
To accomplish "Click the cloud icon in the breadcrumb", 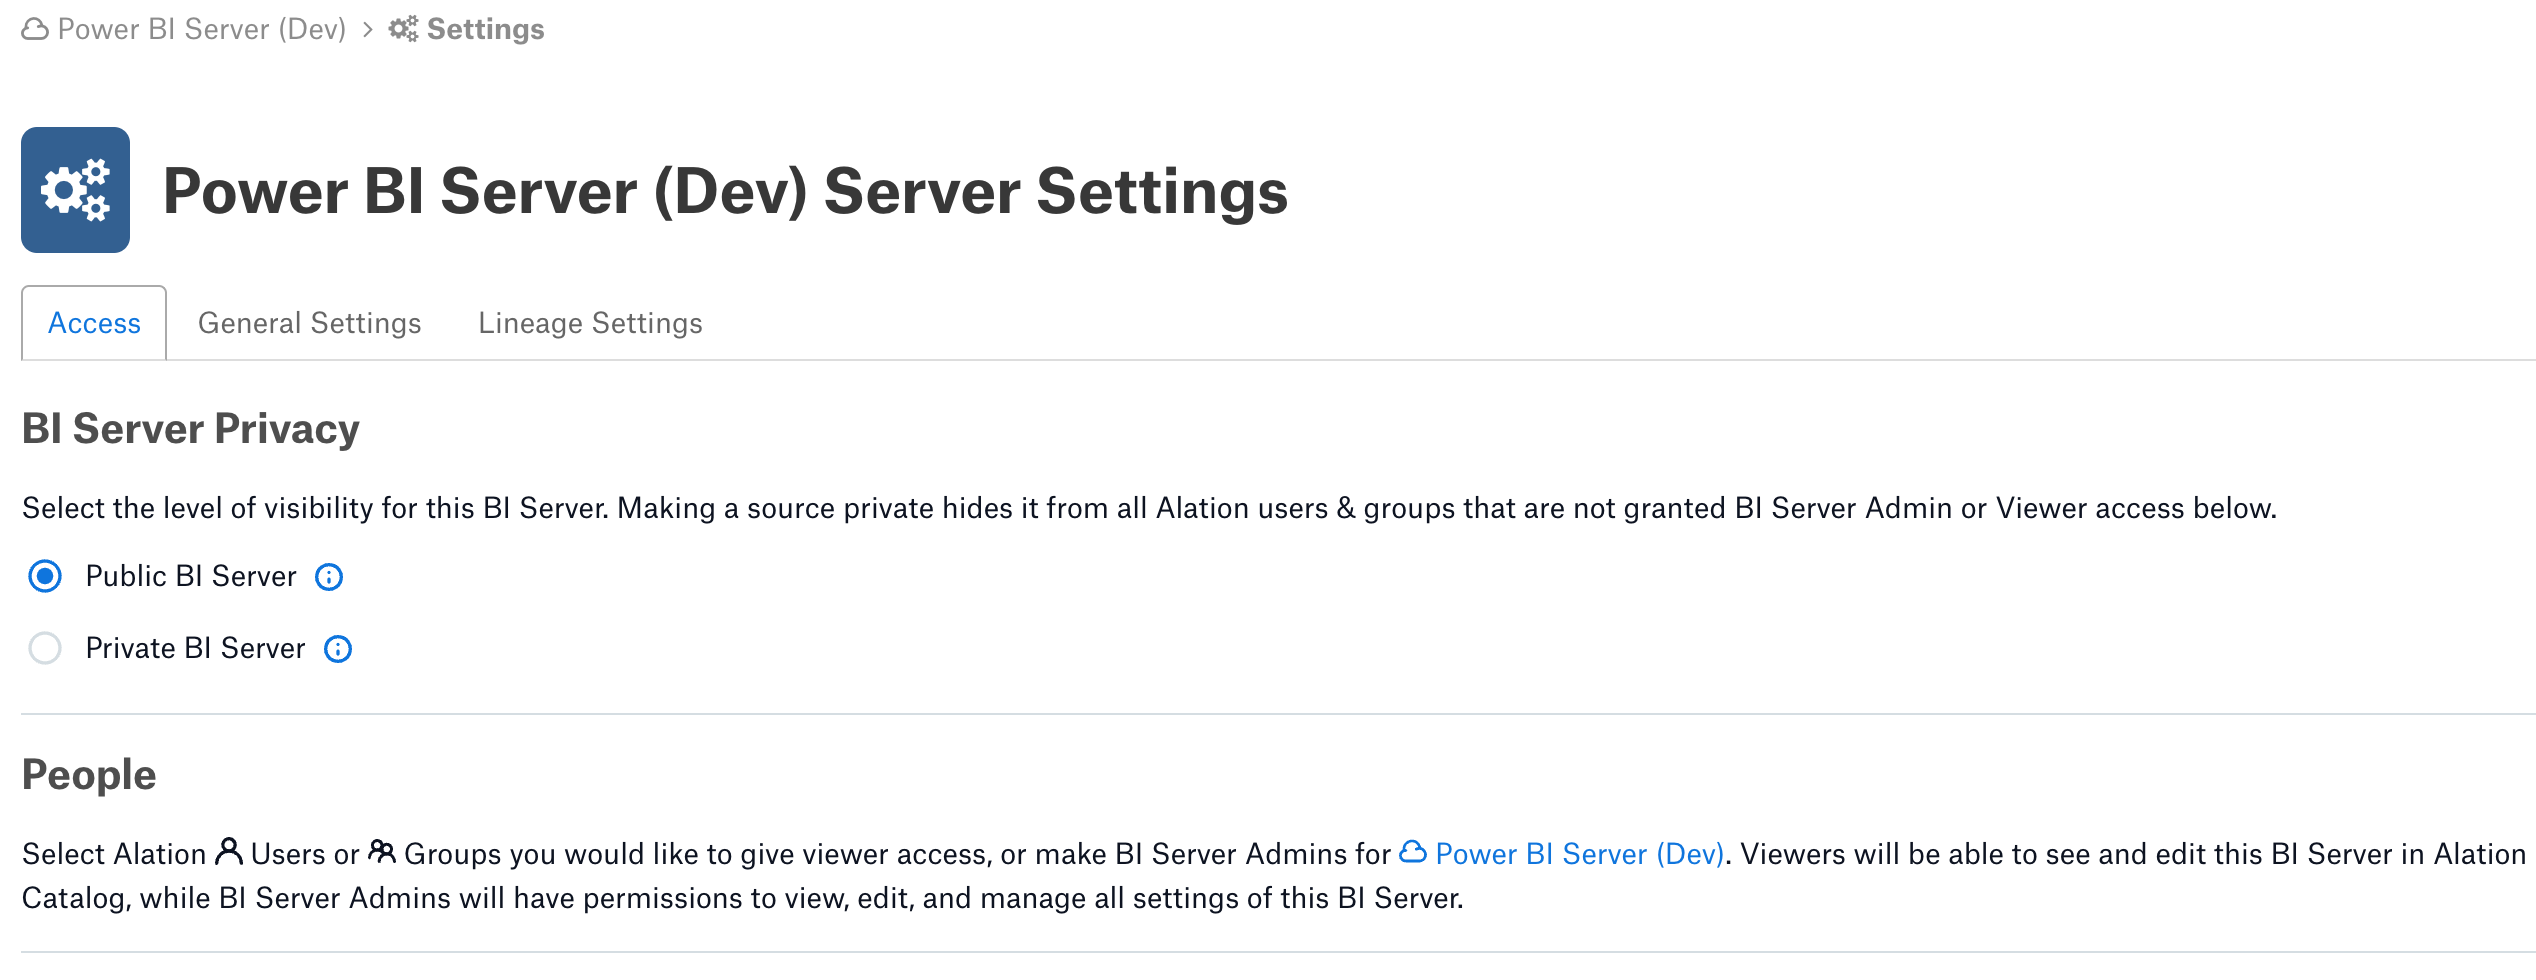I will click(x=35, y=30).
